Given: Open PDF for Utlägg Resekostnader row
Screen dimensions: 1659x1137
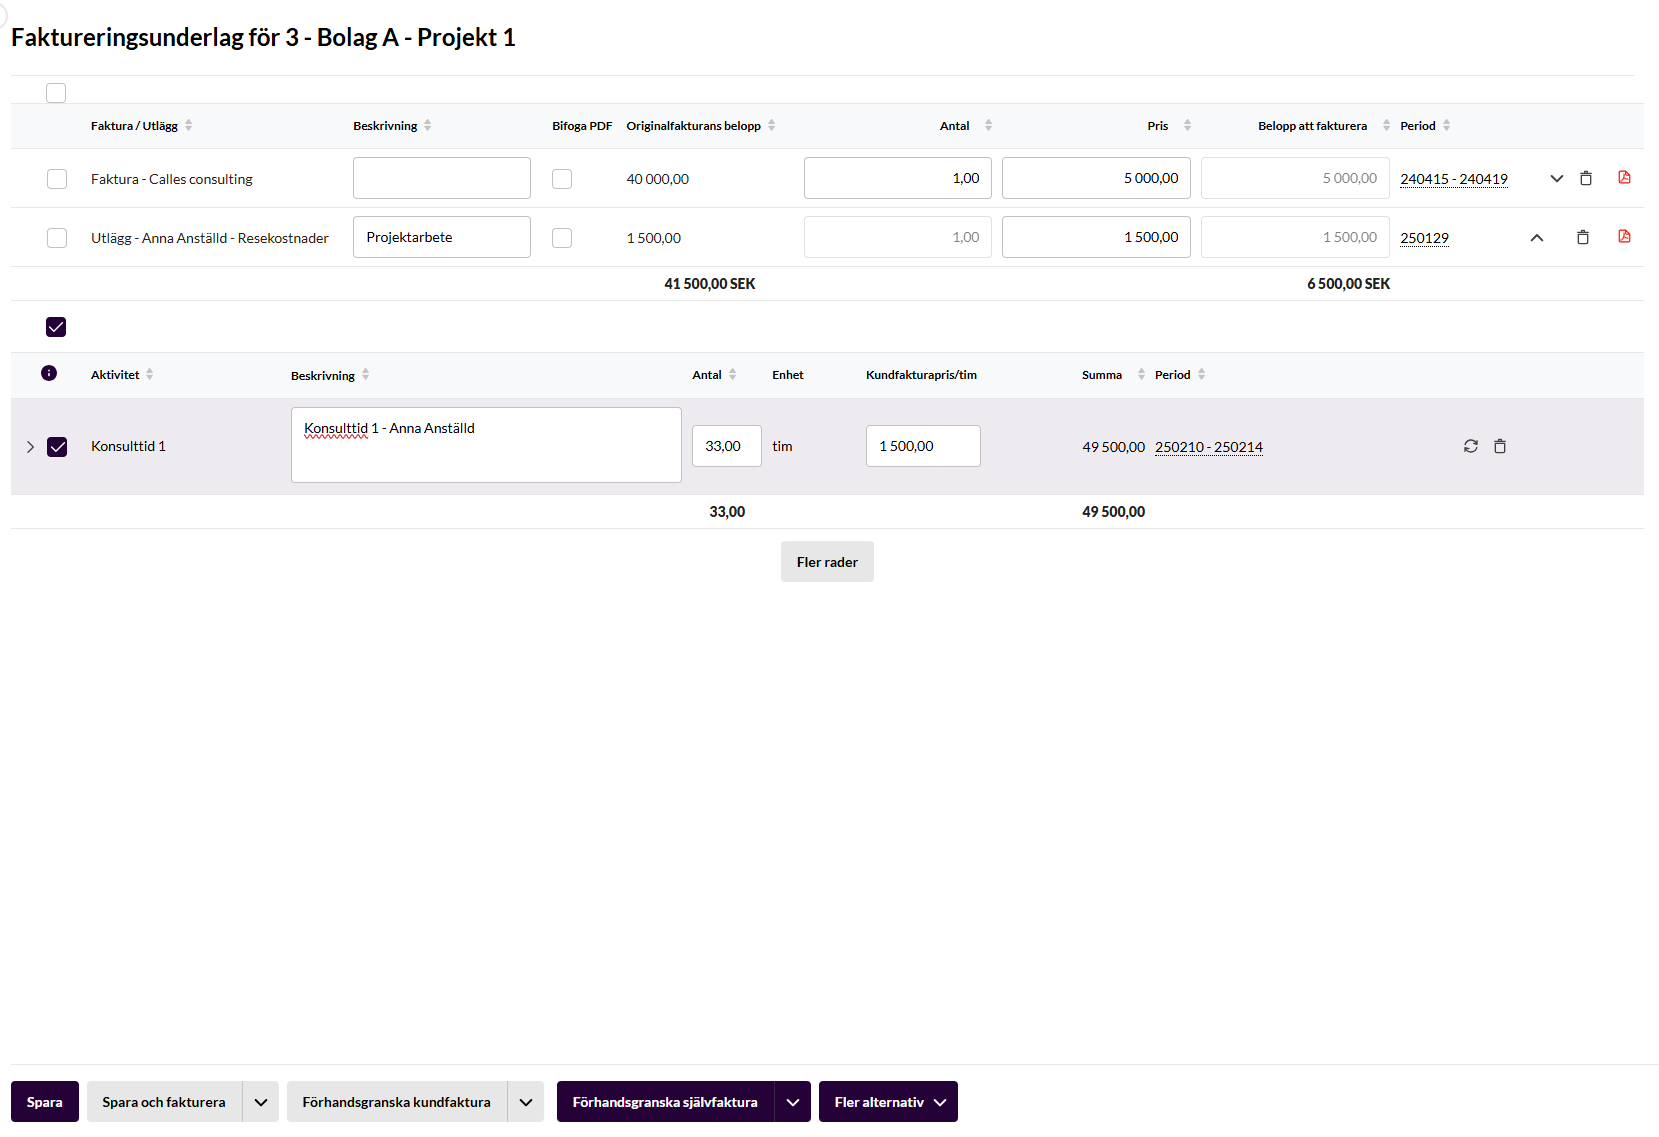Looking at the screenshot, I should click(1624, 236).
